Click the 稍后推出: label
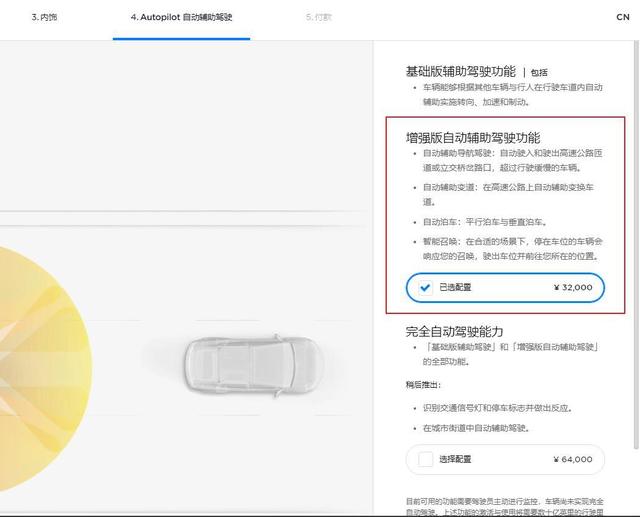 pyautogui.click(x=423, y=385)
